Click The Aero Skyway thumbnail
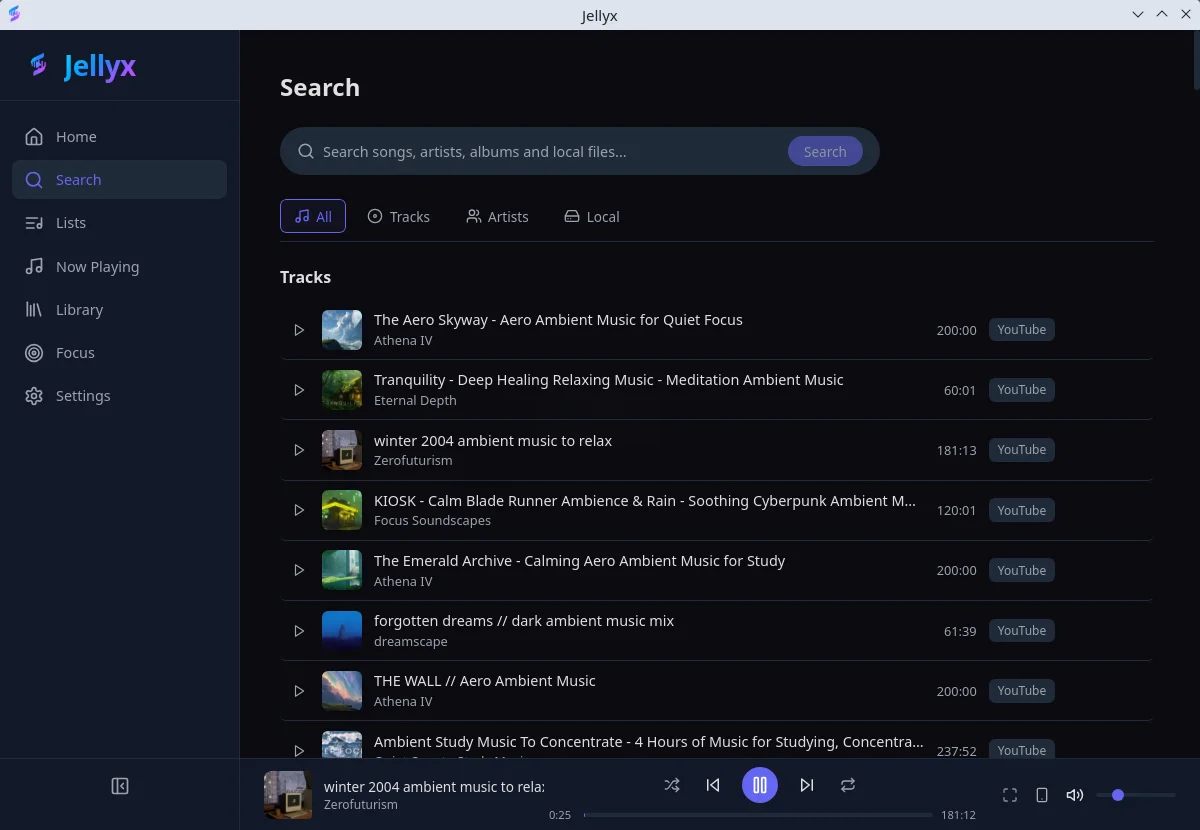Image resolution: width=1200 pixels, height=830 pixels. point(342,330)
